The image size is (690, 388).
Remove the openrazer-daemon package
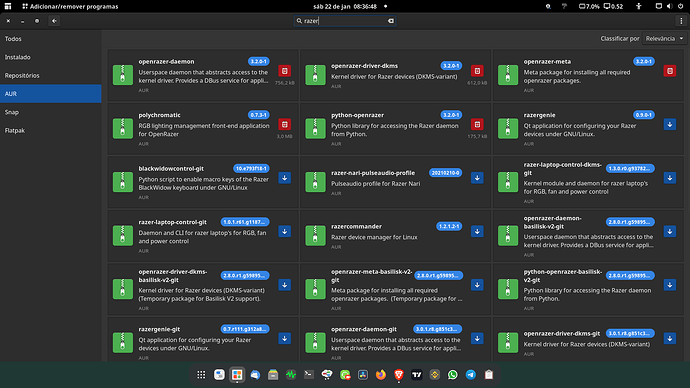click(285, 71)
